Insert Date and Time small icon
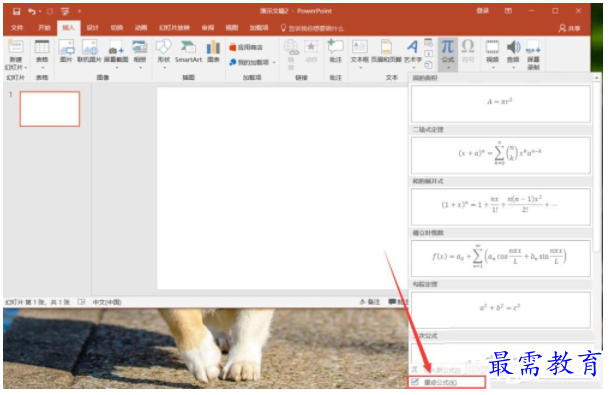Image resolution: width=610 pixels, height=395 pixels. tap(428, 42)
